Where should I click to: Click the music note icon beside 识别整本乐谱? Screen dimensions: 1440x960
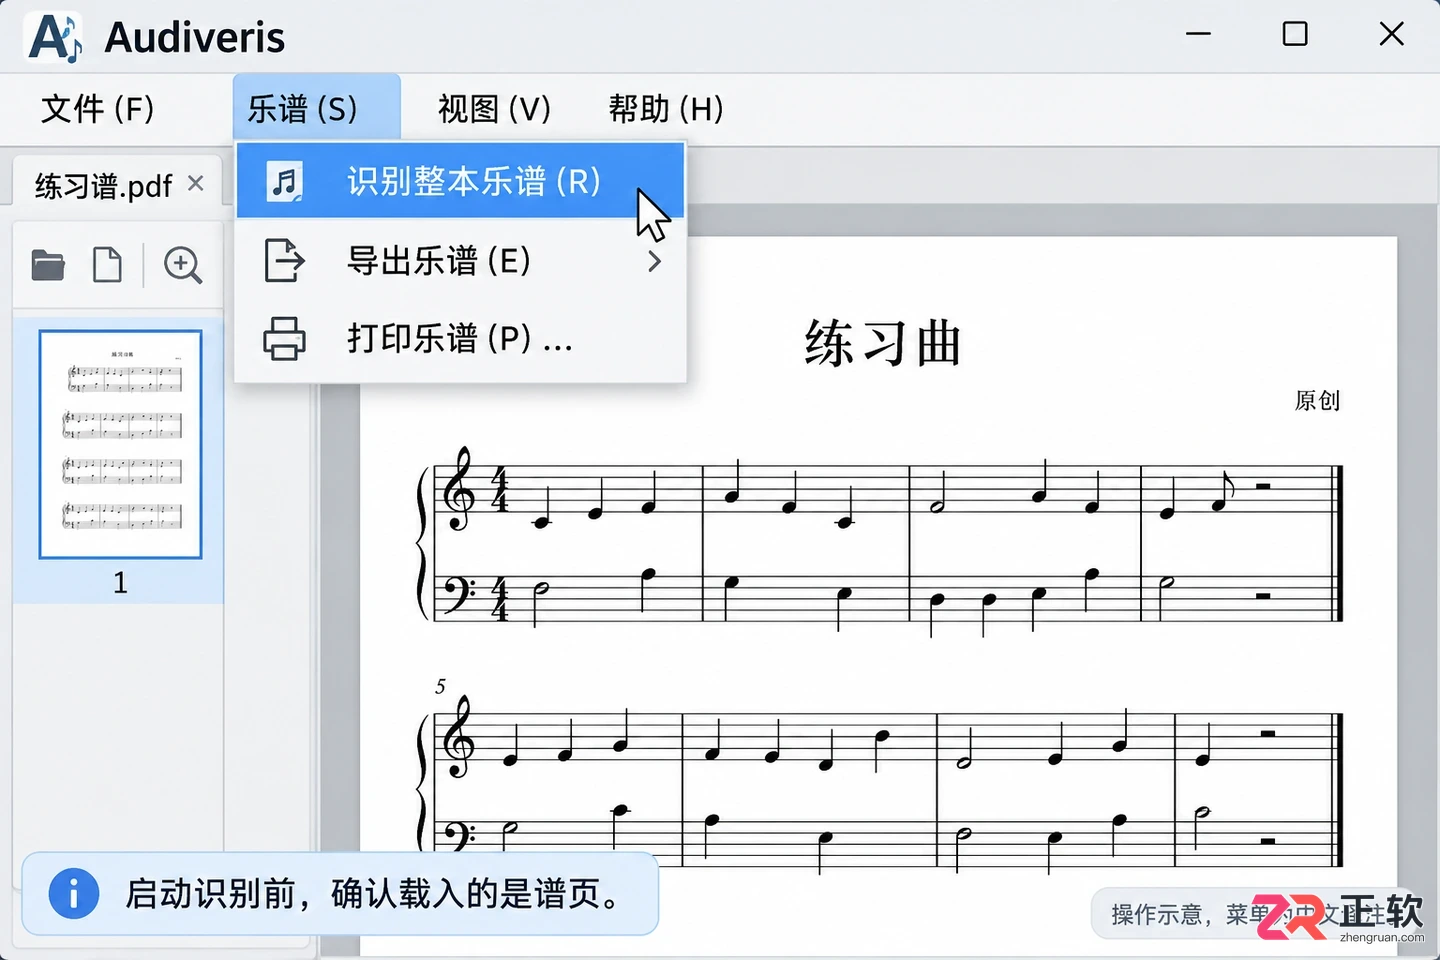pyautogui.click(x=285, y=182)
